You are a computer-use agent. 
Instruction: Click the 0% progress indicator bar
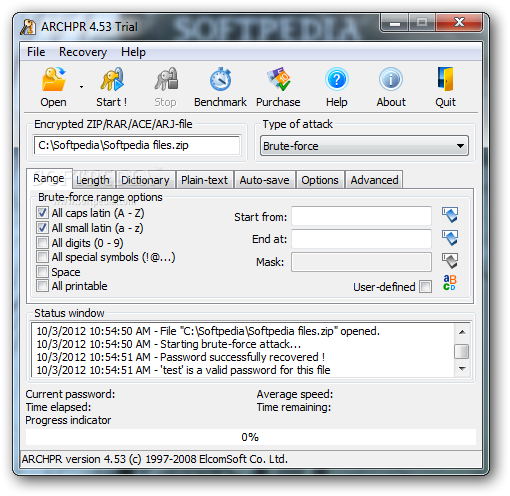[x=251, y=437]
